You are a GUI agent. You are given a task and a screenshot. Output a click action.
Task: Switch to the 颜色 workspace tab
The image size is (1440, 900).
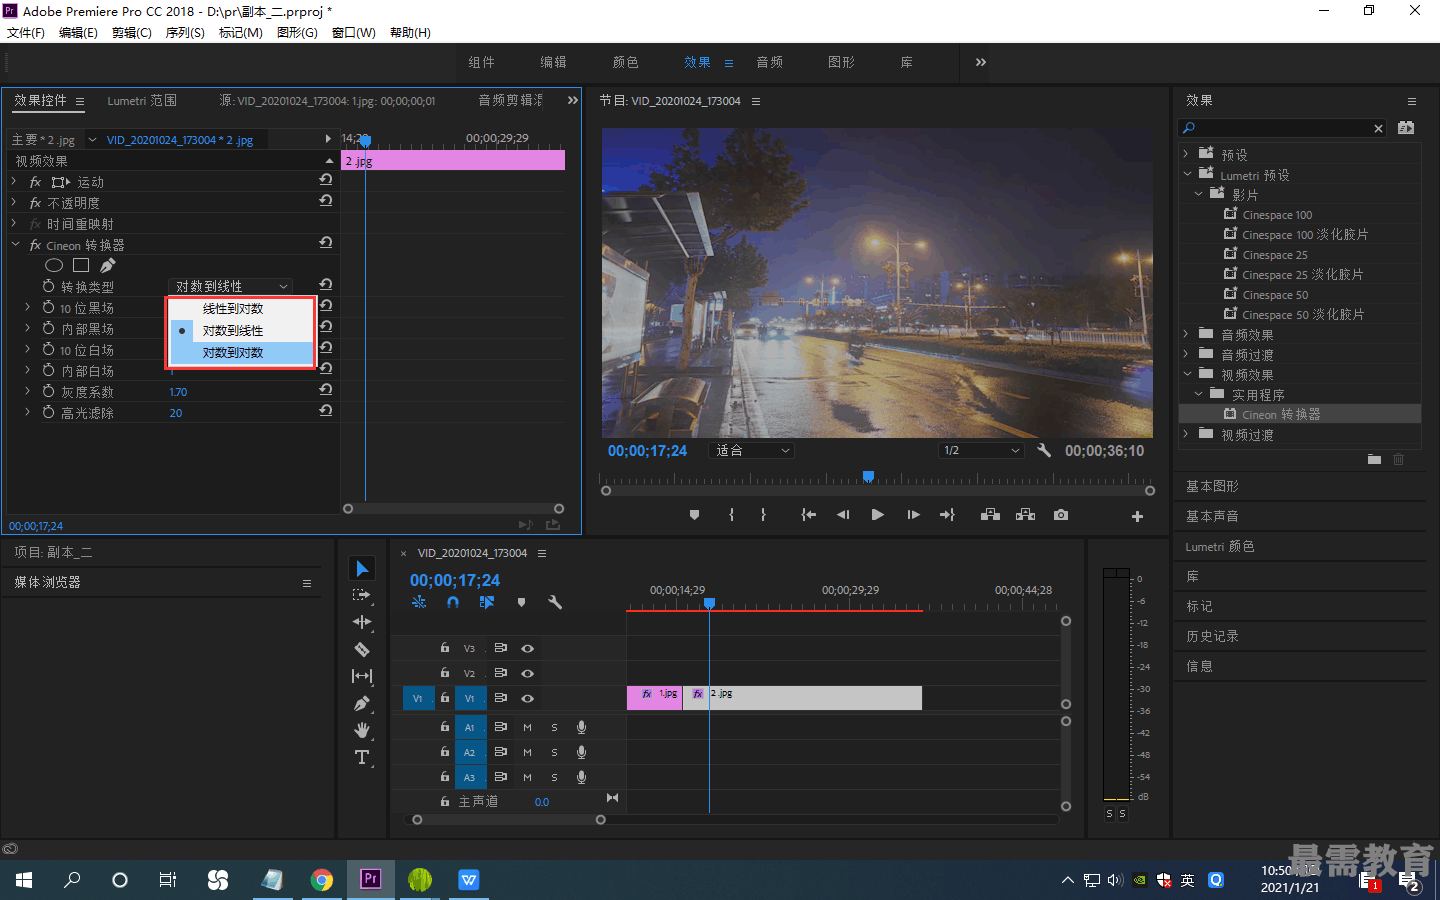click(x=625, y=62)
